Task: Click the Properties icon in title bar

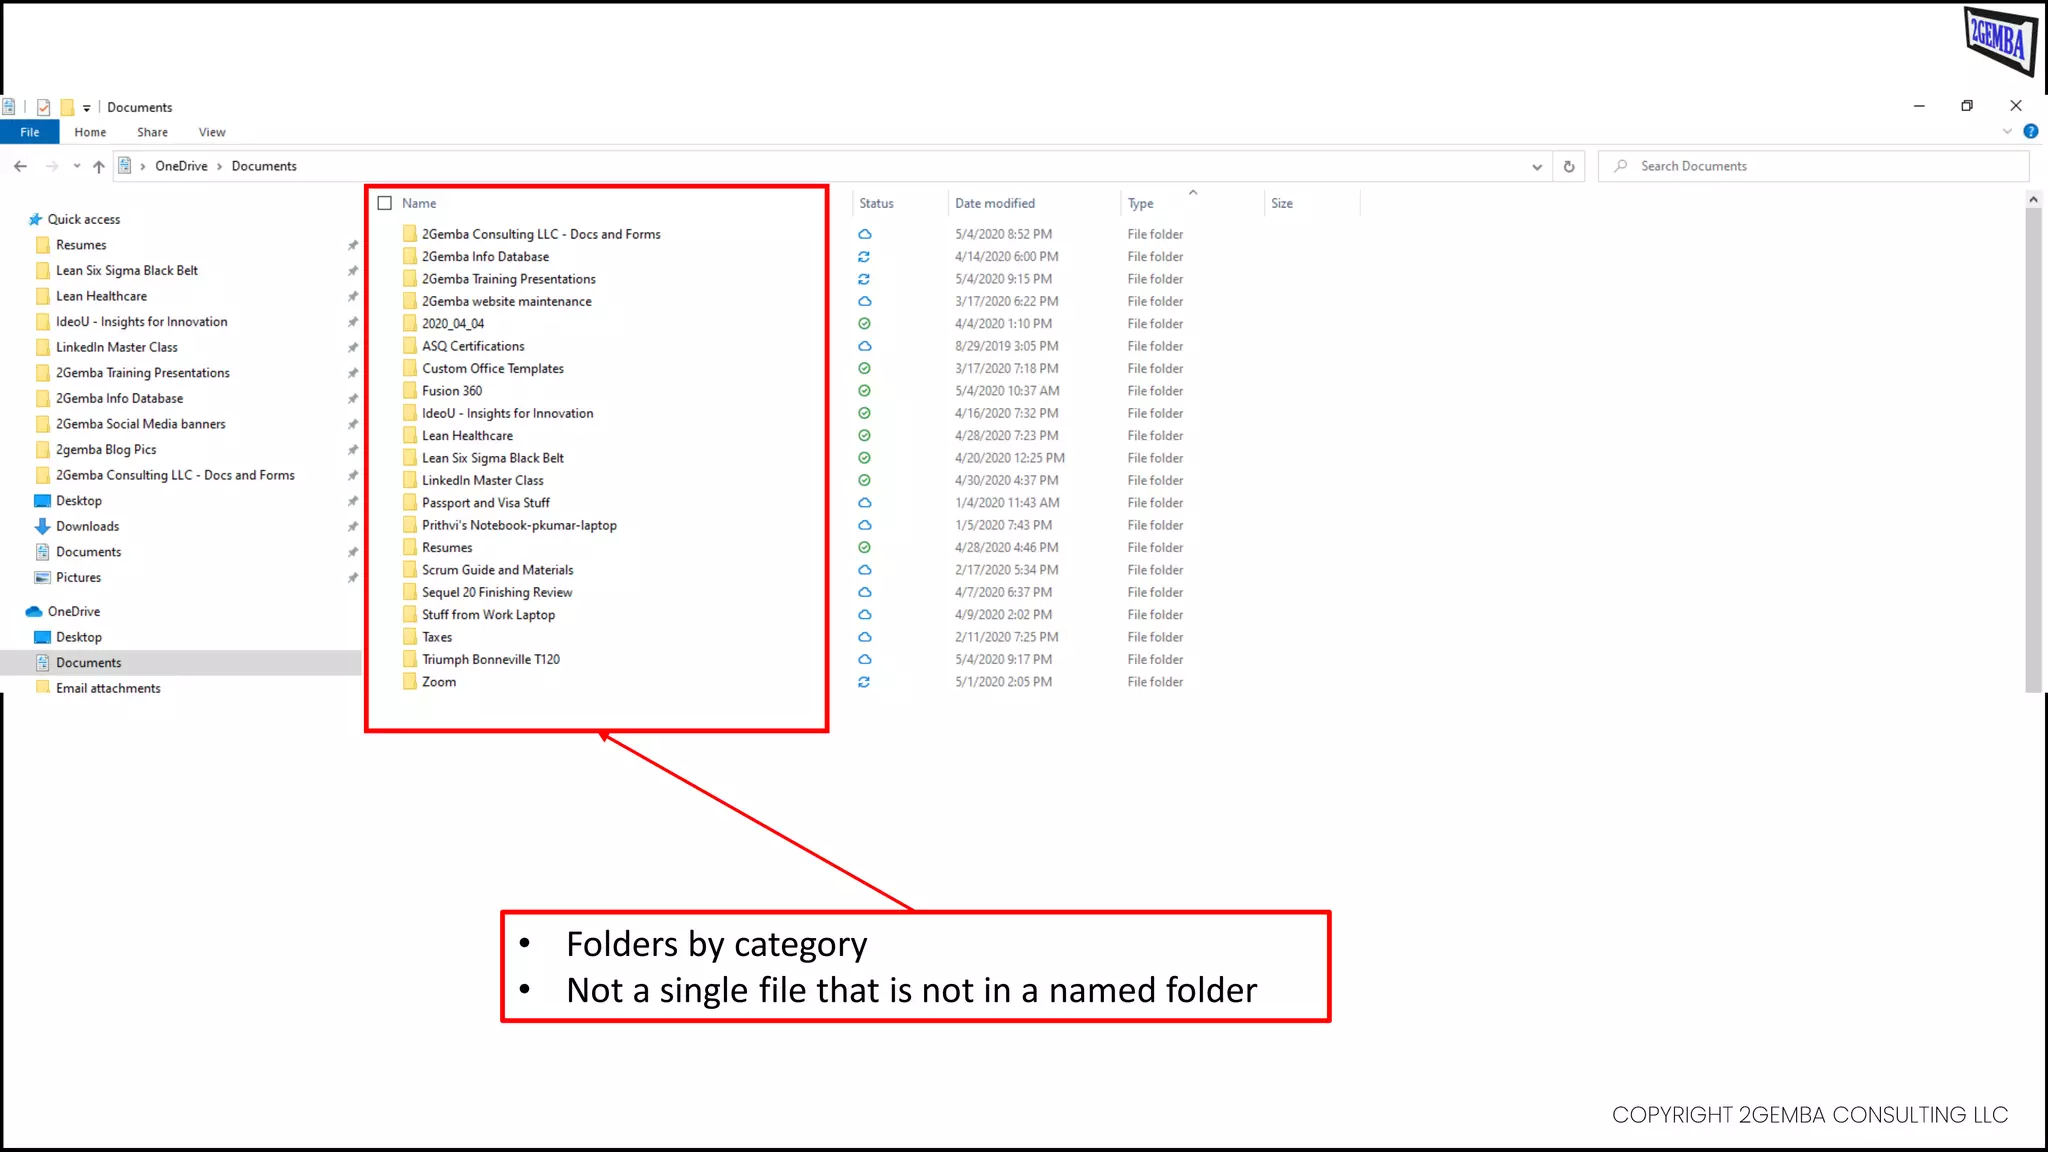Action: [43, 107]
